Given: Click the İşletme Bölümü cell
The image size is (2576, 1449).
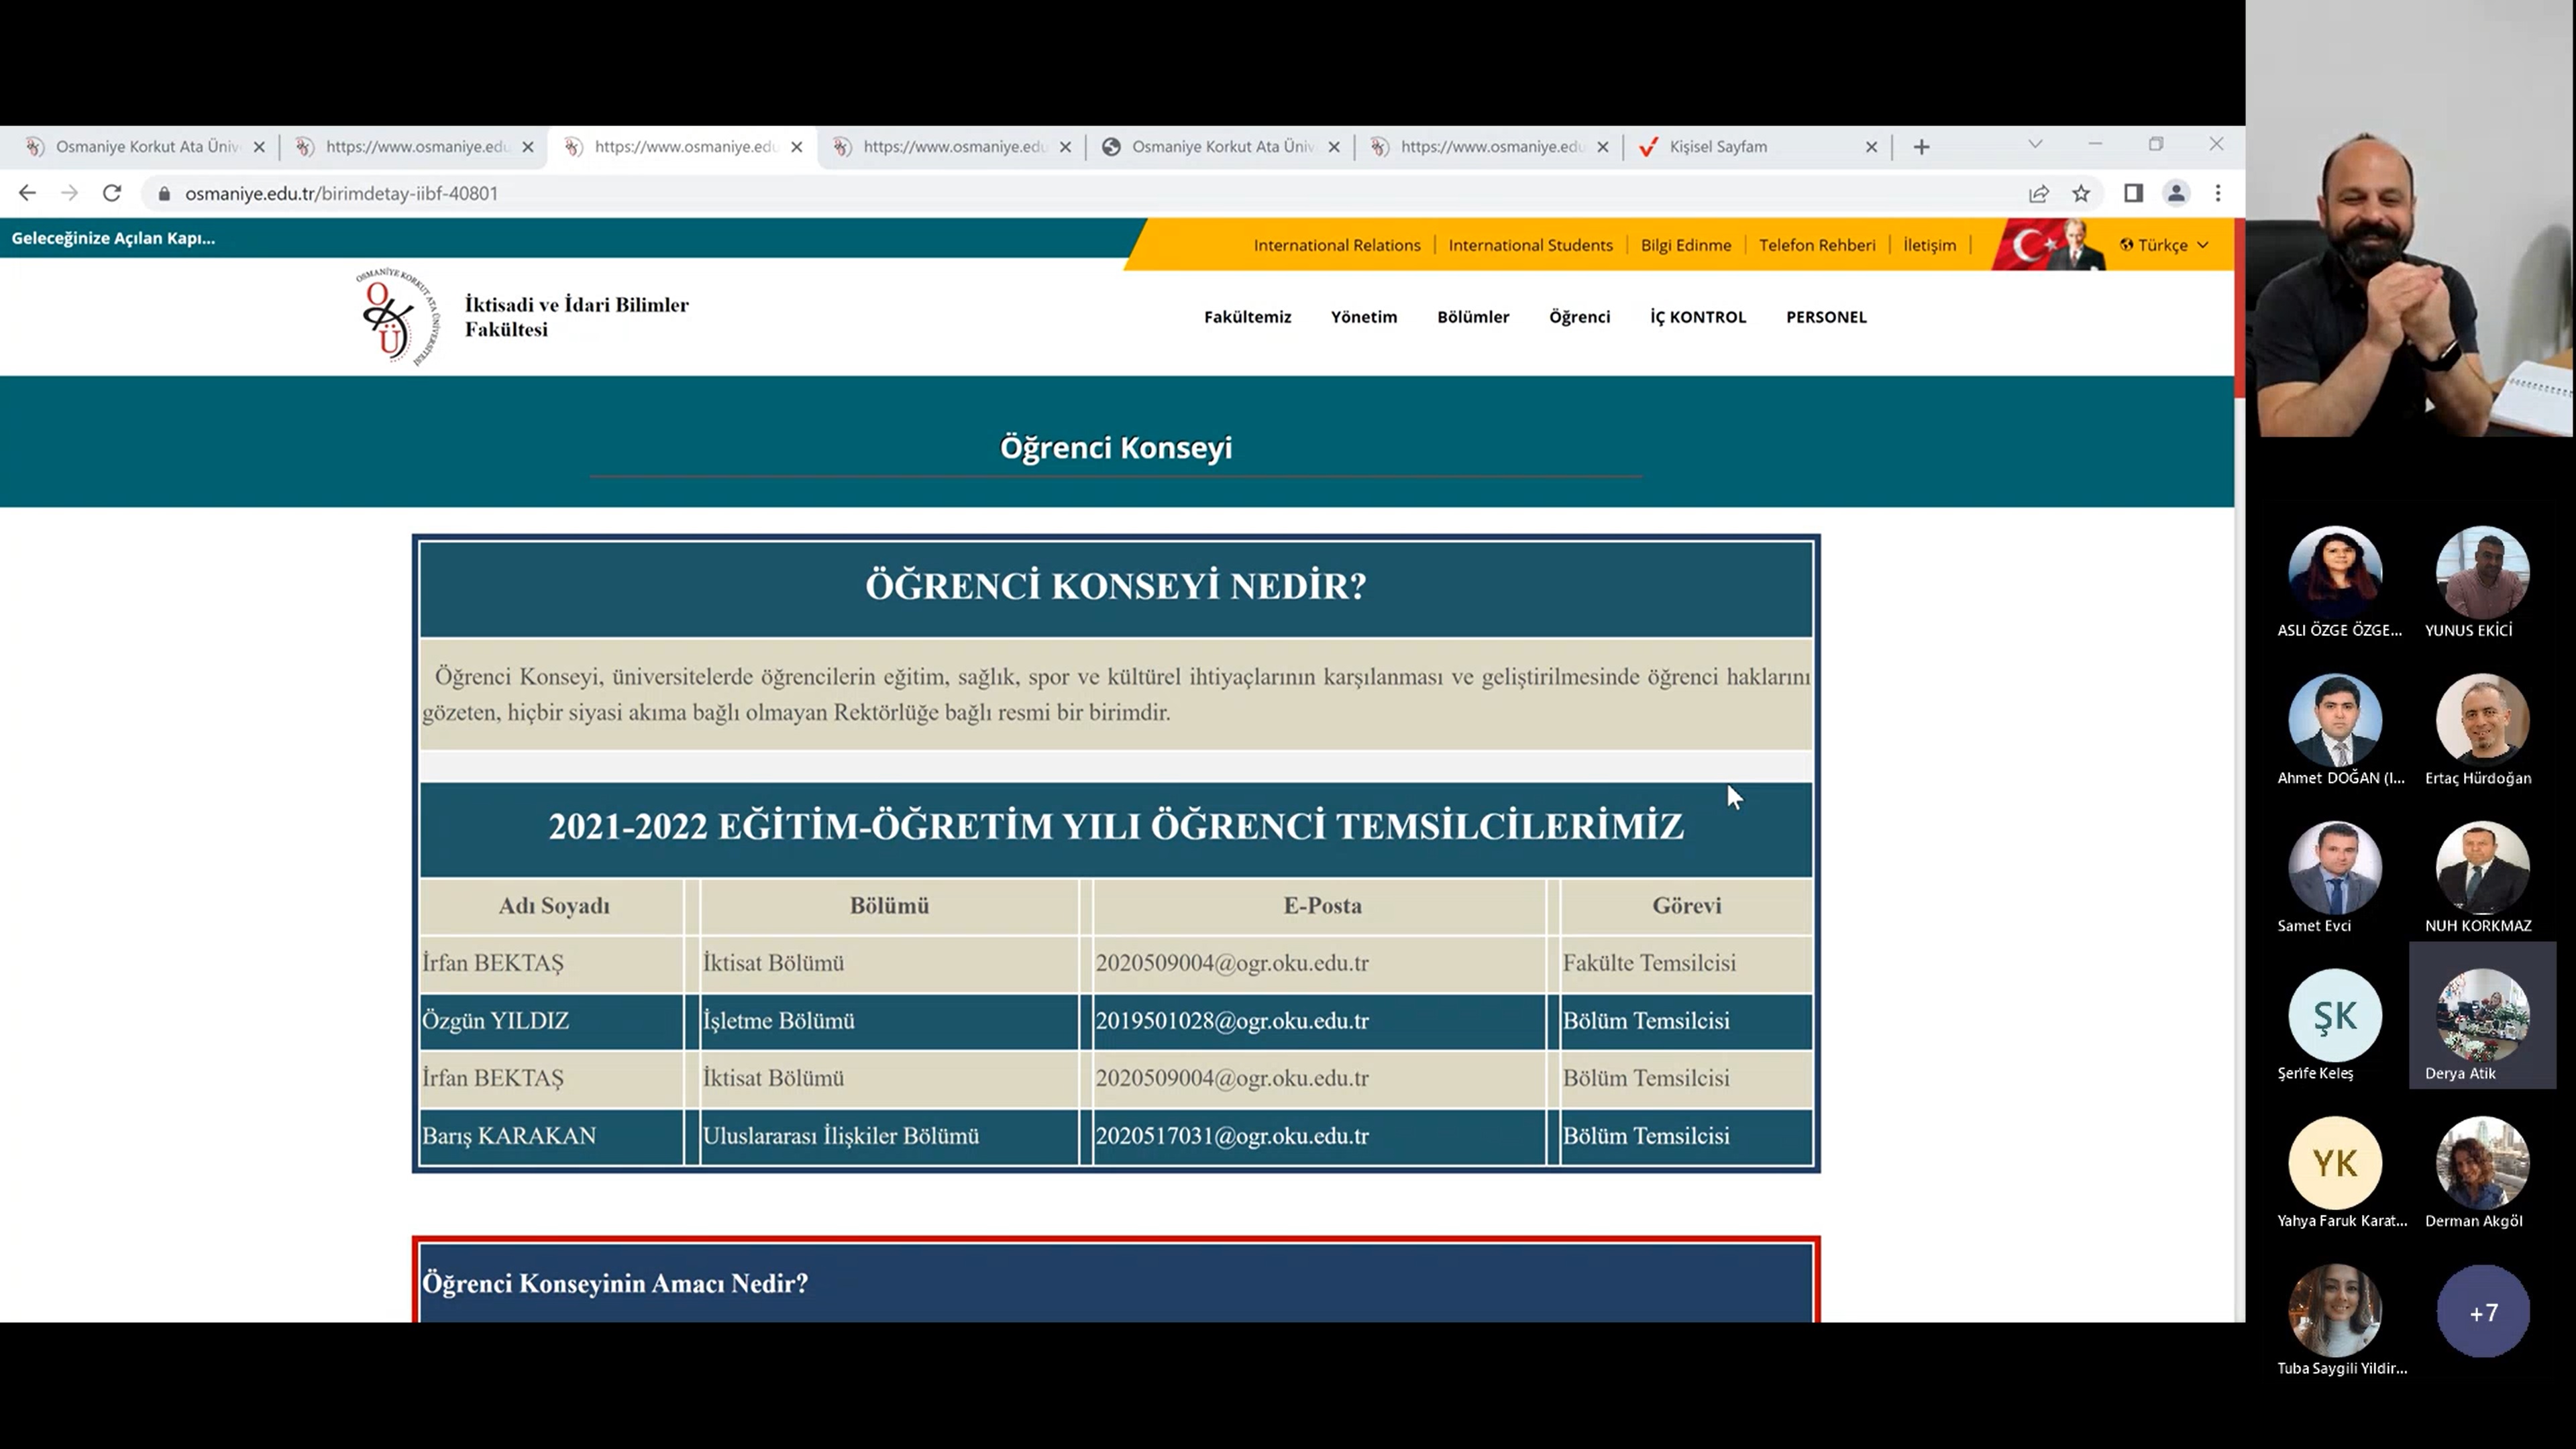Looking at the screenshot, I should click(x=889, y=1021).
